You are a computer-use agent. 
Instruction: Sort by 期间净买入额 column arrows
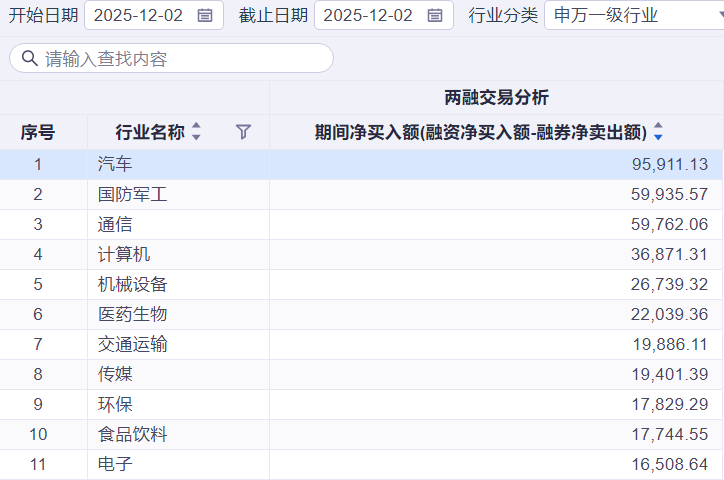coord(658,132)
